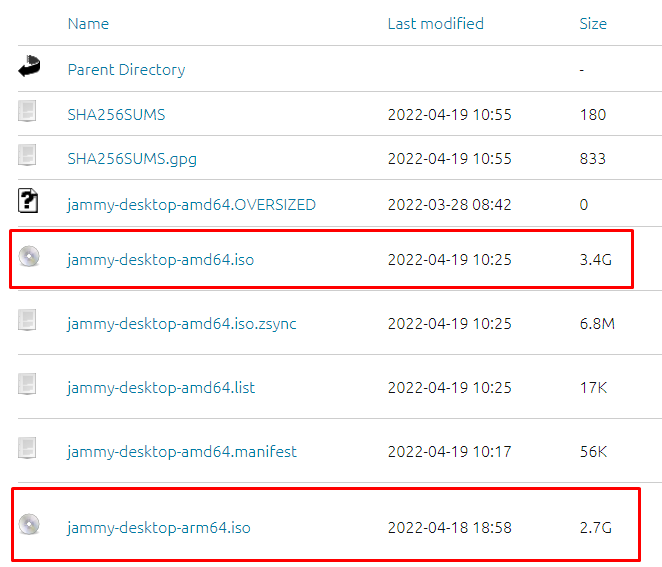The image size is (662, 567).
Task: Select the 3.4G size value
Action: pyautogui.click(x=595, y=260)
